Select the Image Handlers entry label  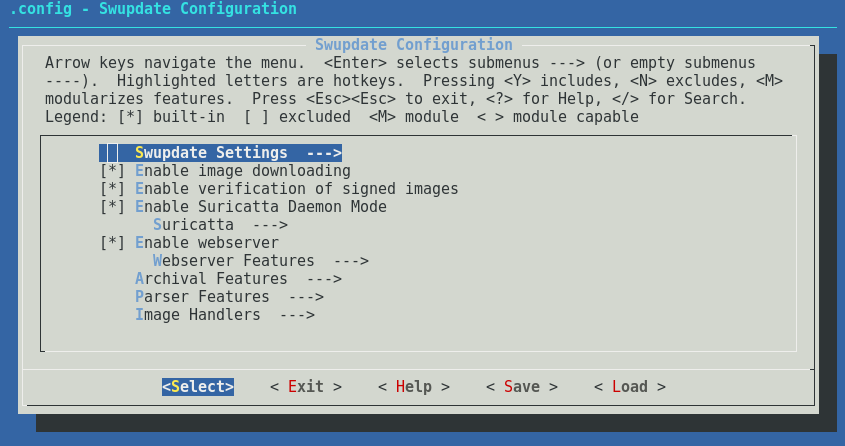(x=198, y=315)
